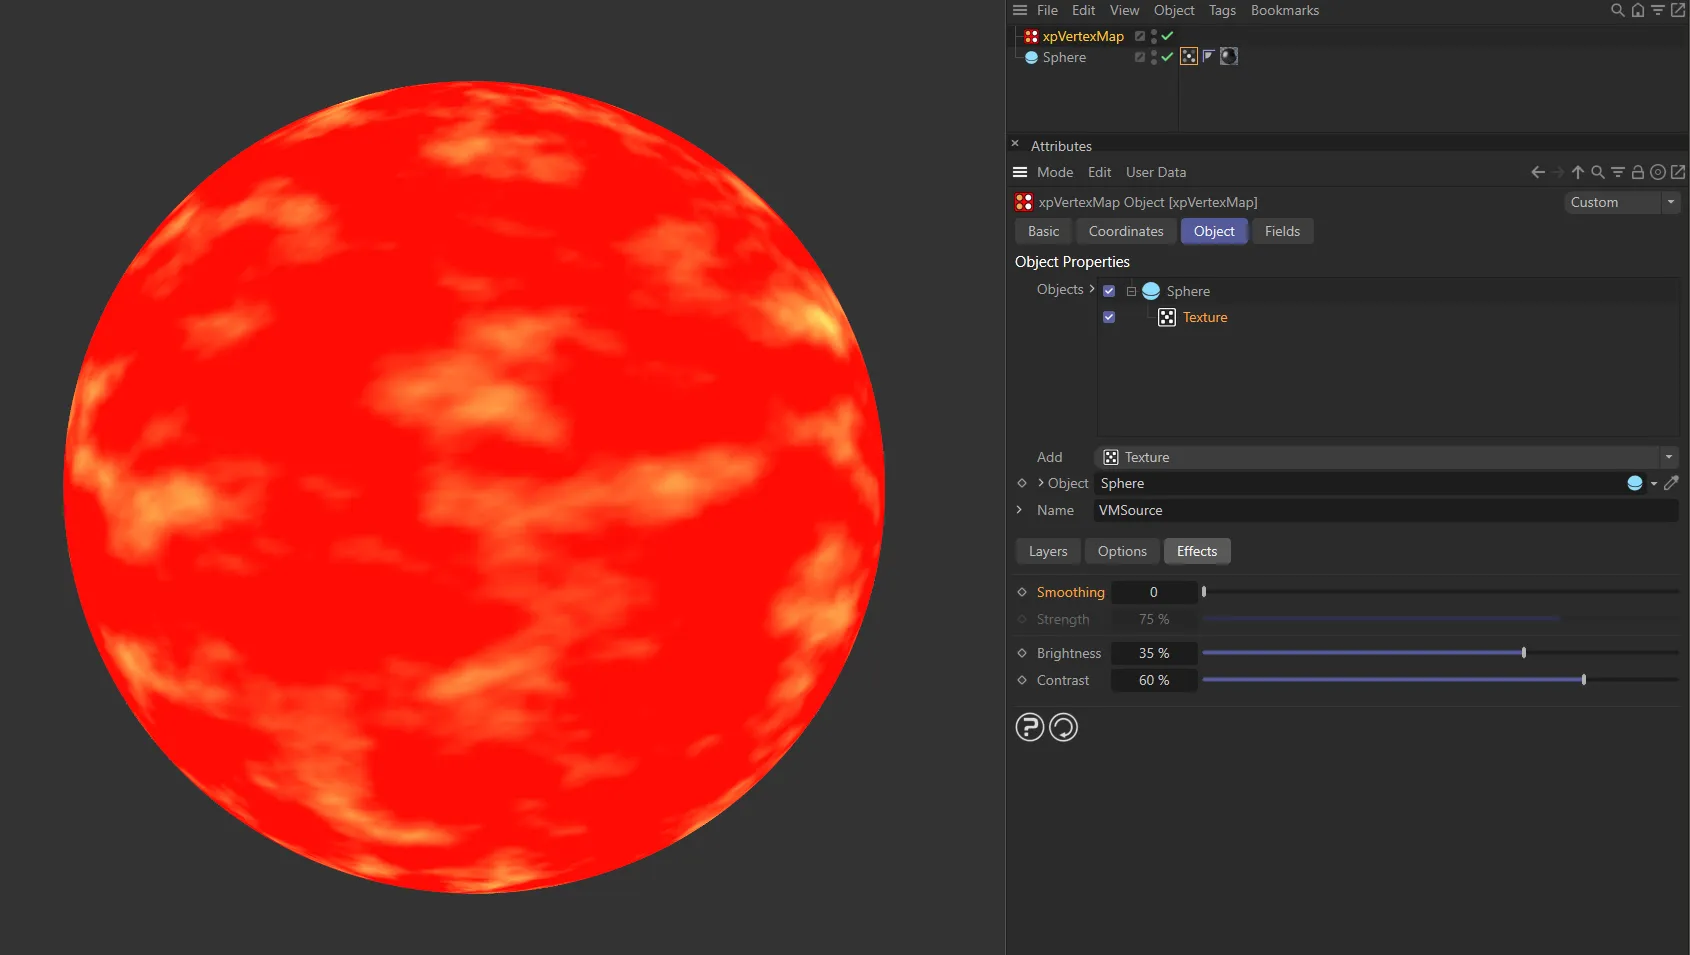Screen dimensions: 1690x955
Task: Select the Phong tag on the Sphere
Action: (1209, 56)
